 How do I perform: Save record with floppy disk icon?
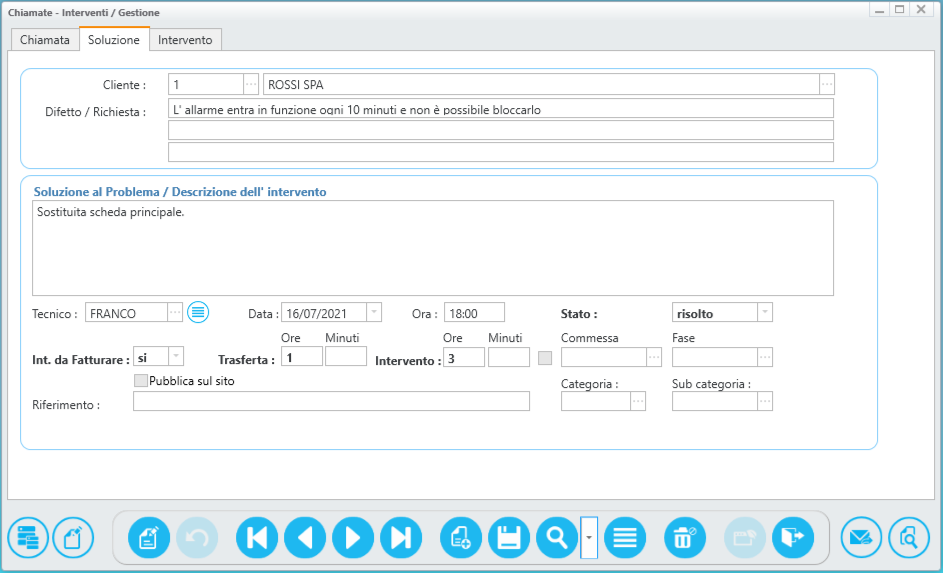(x=509, y=538)
